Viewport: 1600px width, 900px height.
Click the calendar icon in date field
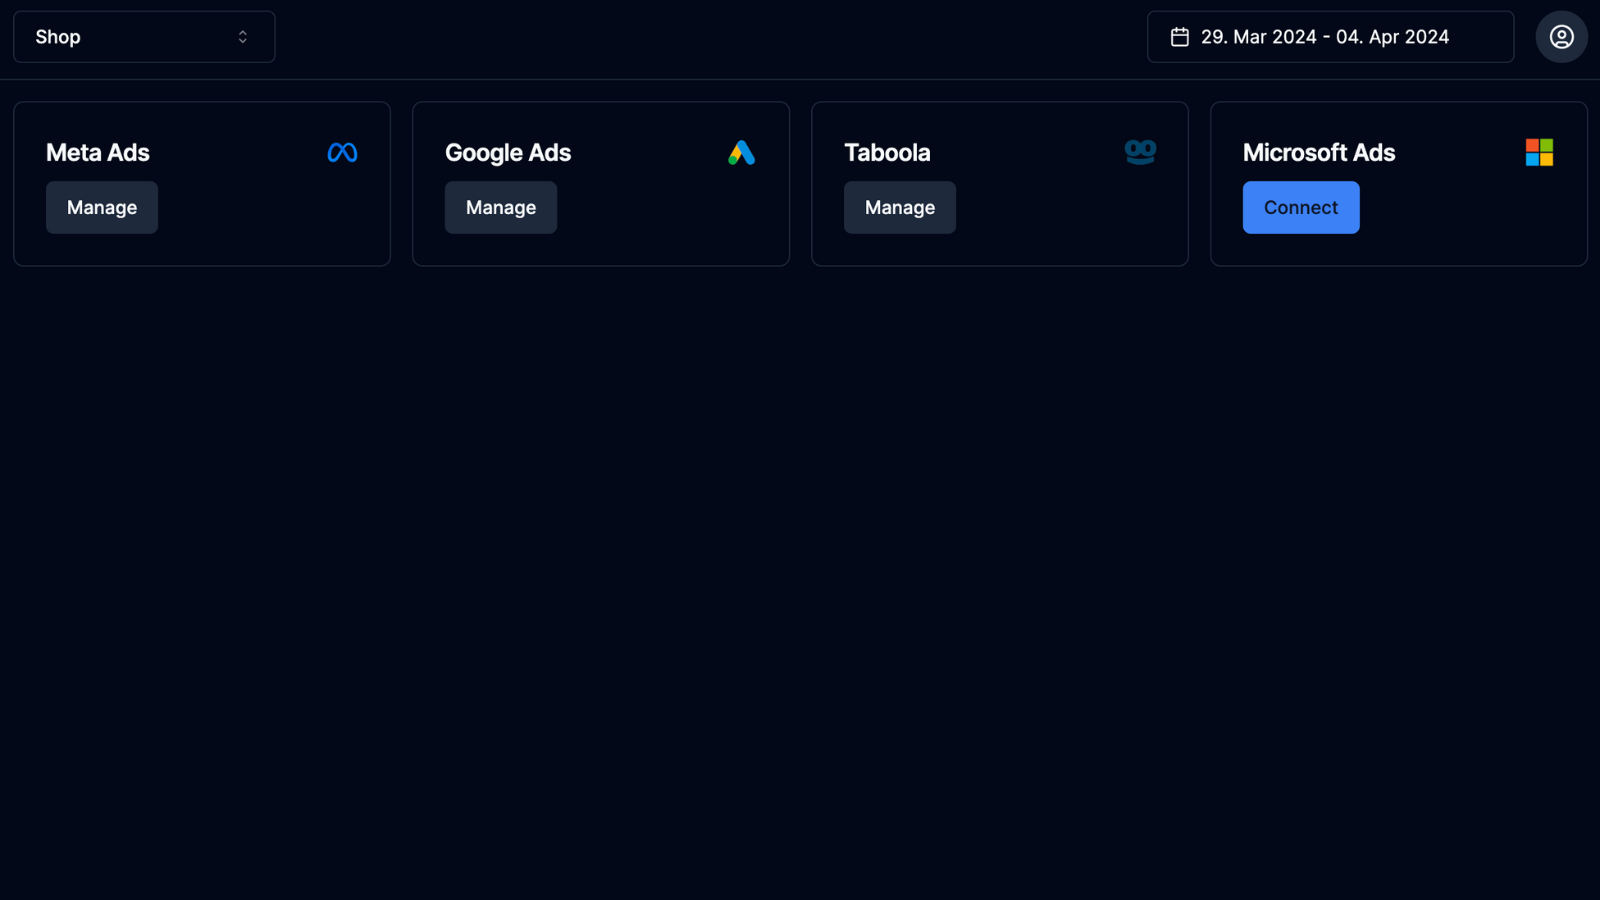[1180, 37]
